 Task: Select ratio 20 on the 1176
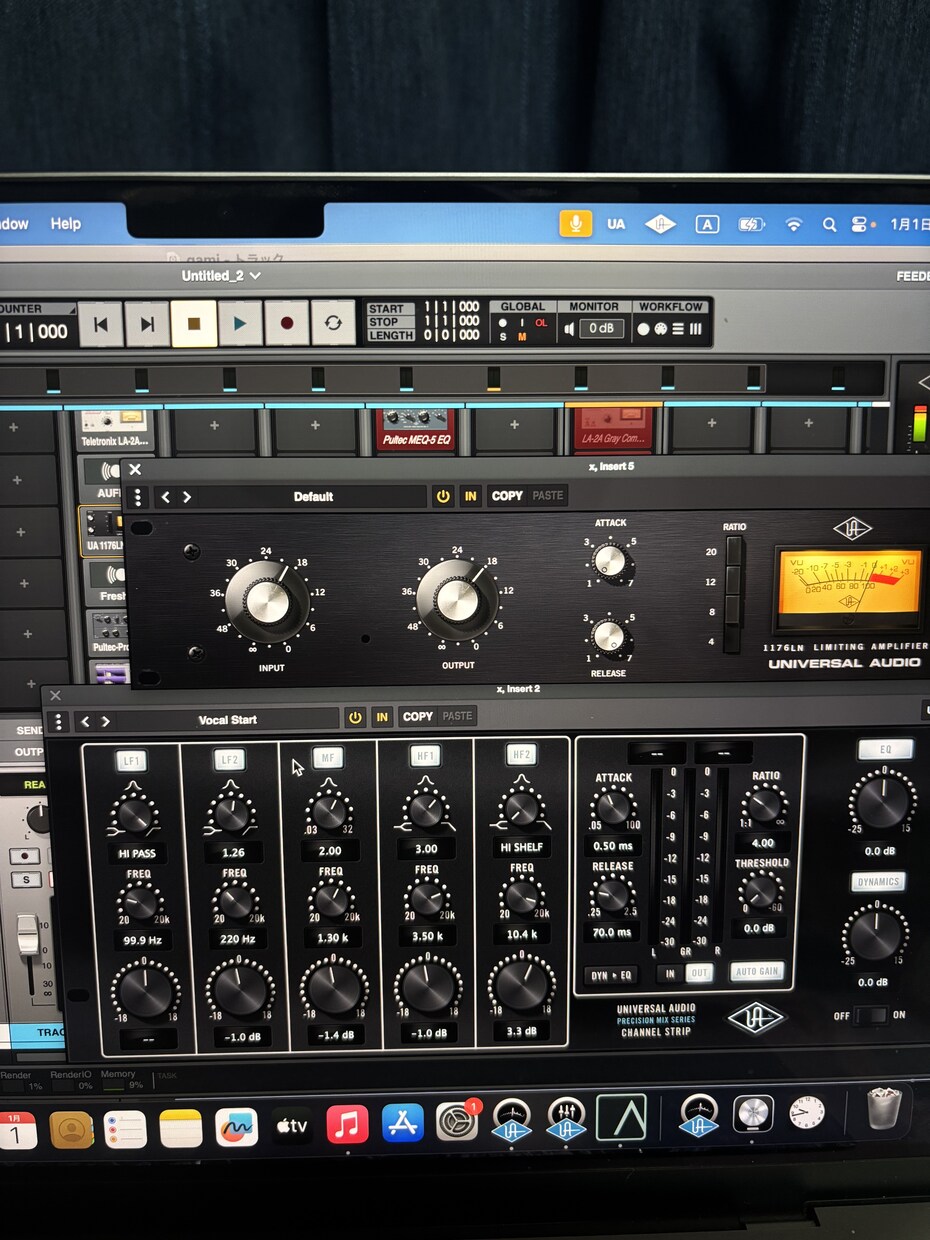pyautogui.click(x=734, y=551)
